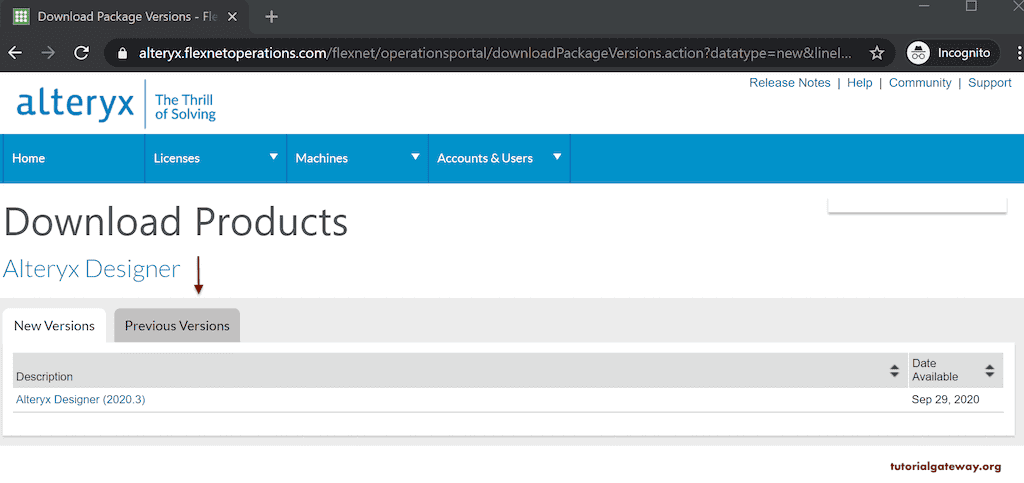1024x483 pixels.
Task: Select the New Versions tab
Action: (54, 325)
